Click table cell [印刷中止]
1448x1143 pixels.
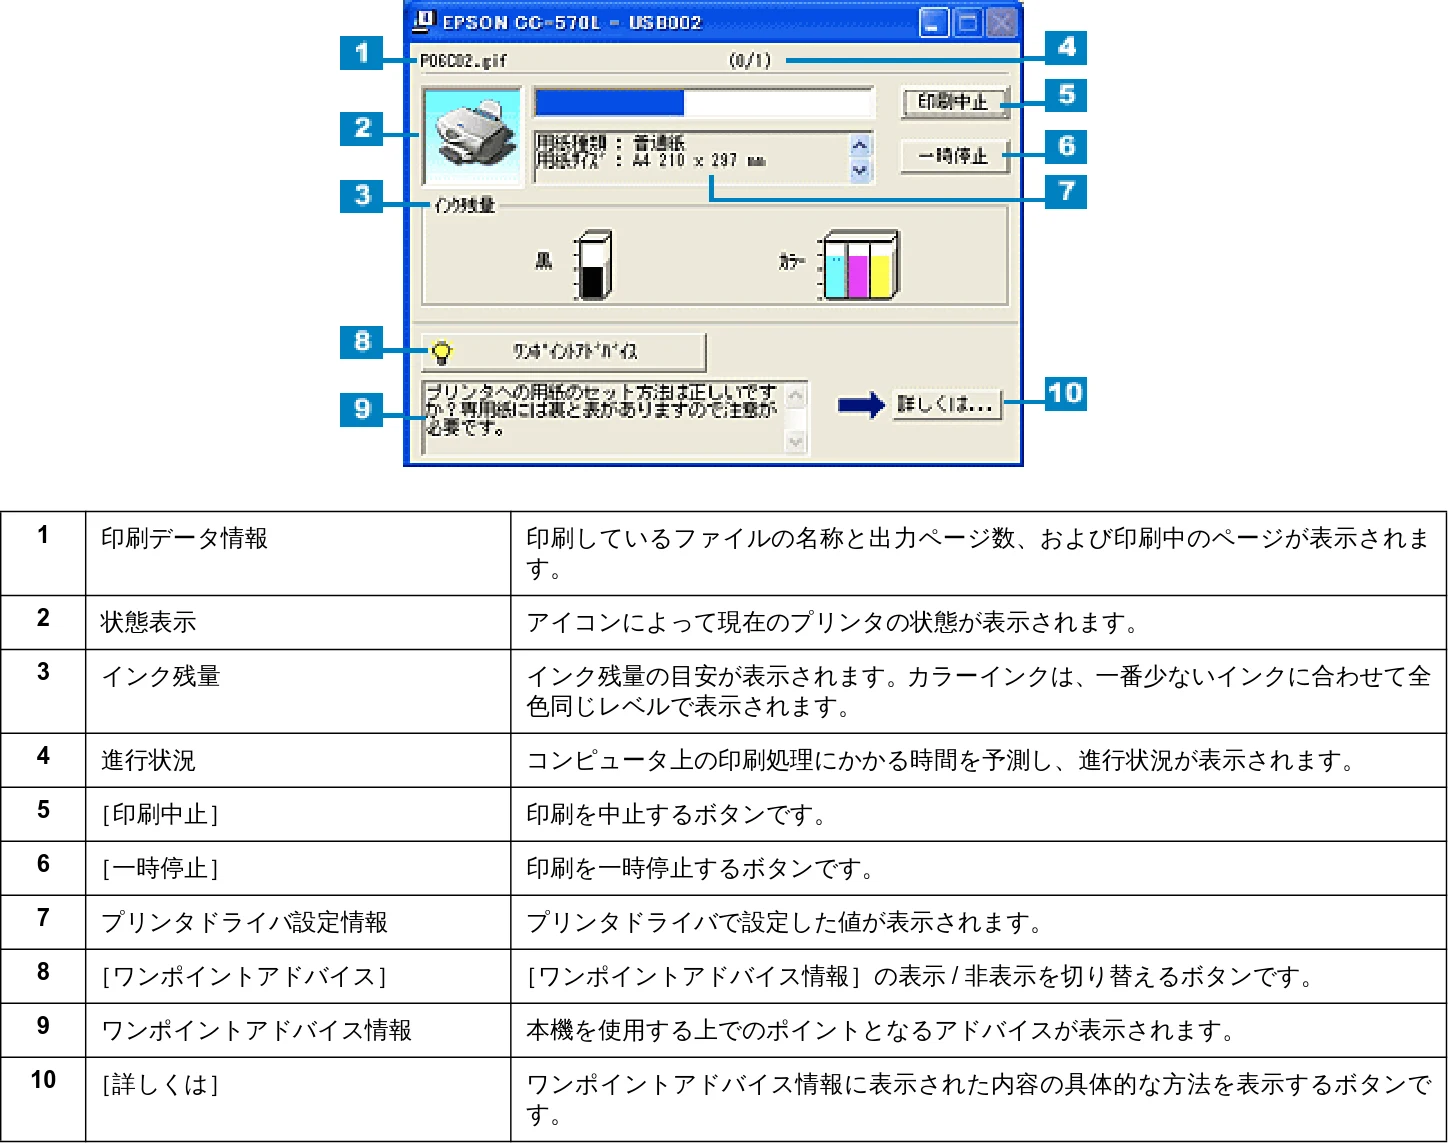[298, 815]
